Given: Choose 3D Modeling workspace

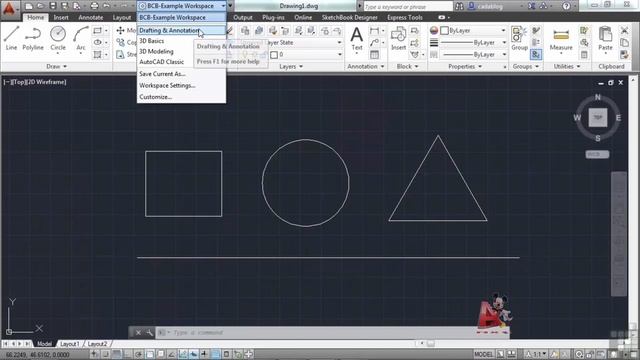Looking at the screenshot, I should [x=181, y=51].
